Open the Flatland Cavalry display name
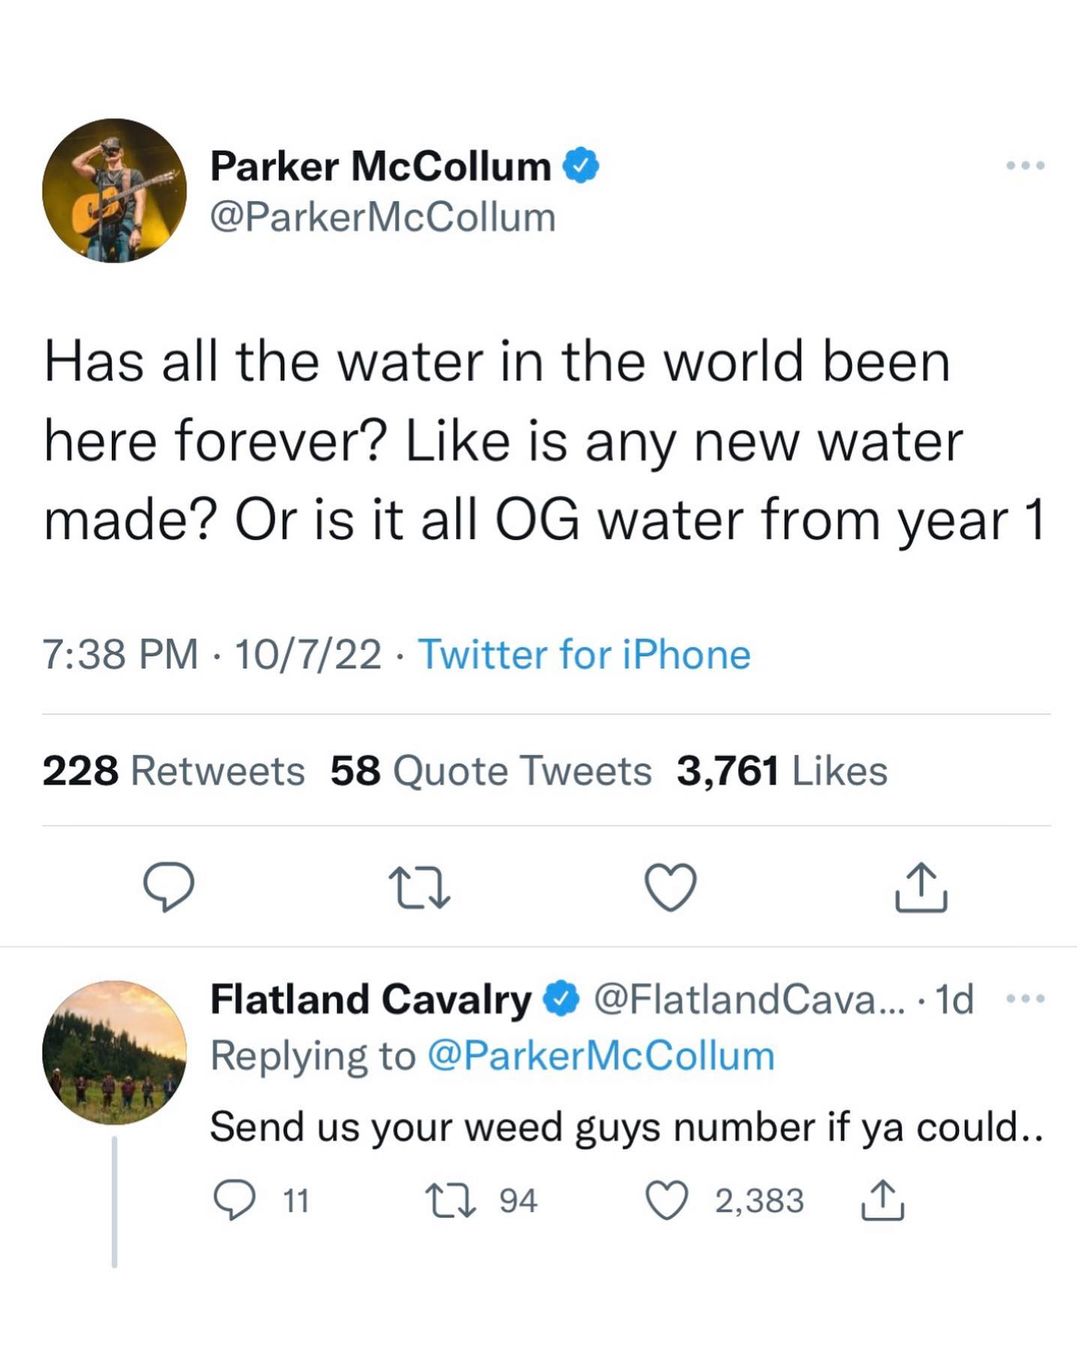The height and width of the screenshot is (1346, 1080). 370,999
